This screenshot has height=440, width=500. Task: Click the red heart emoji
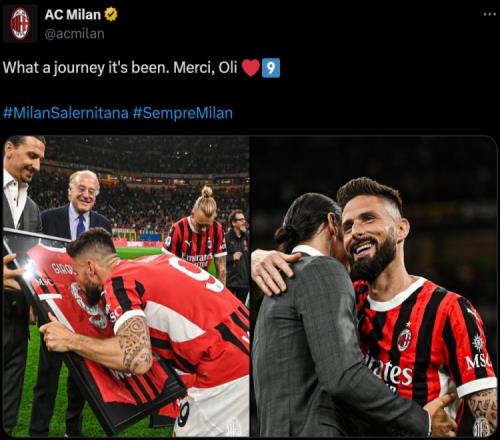point(251,68)
